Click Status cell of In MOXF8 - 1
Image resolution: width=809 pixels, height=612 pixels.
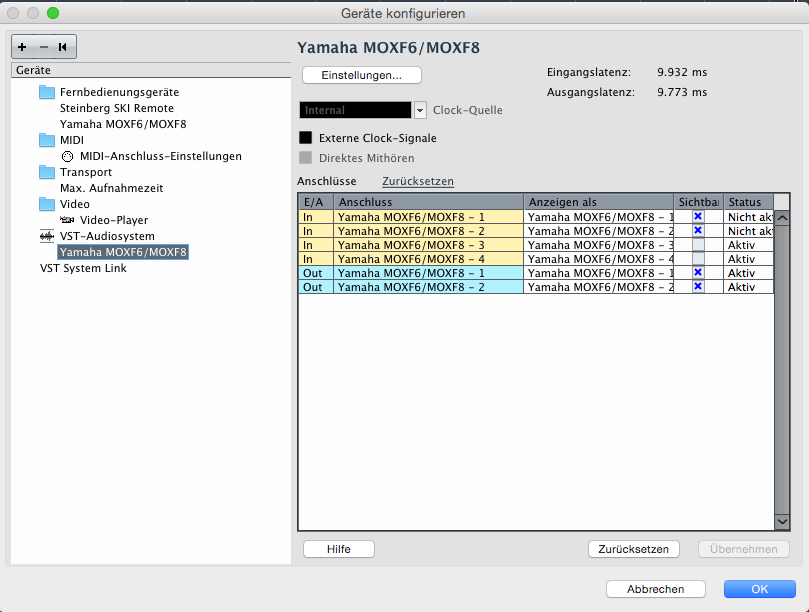click(x=749, y=217)
